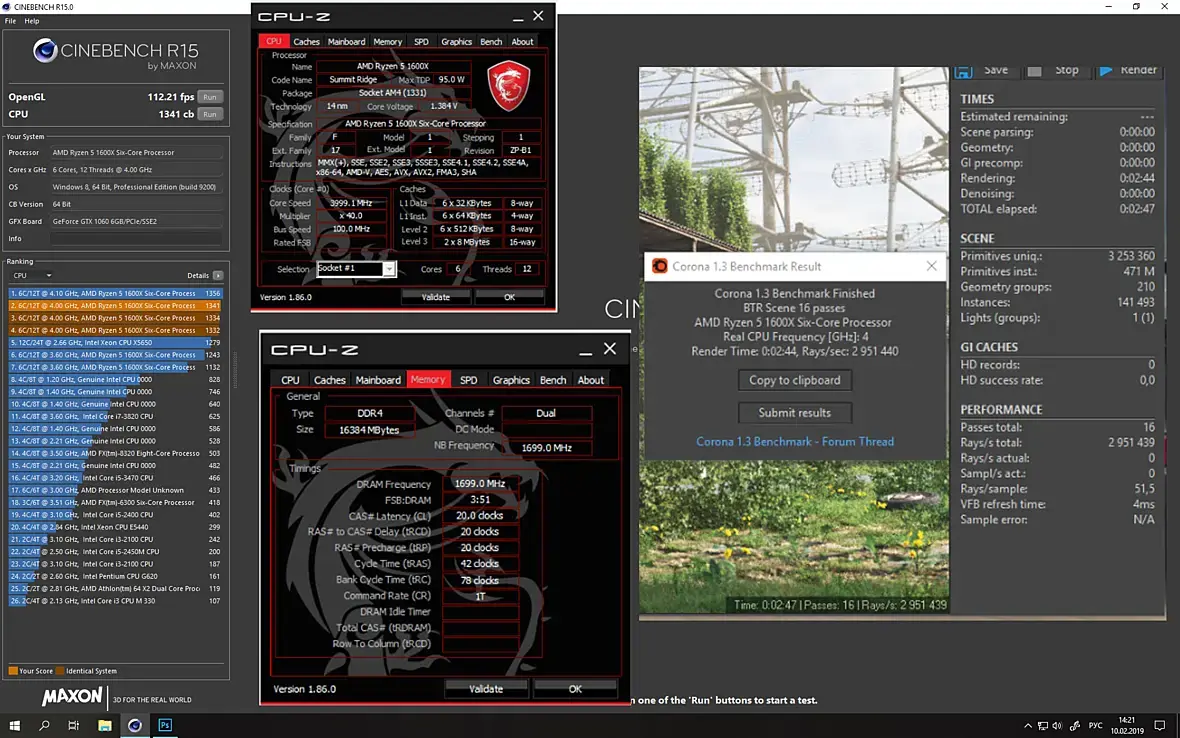Click the volume speaker tray icon
The height and width of the screenshot is (738, 1180).
(x=1057, y=726)
